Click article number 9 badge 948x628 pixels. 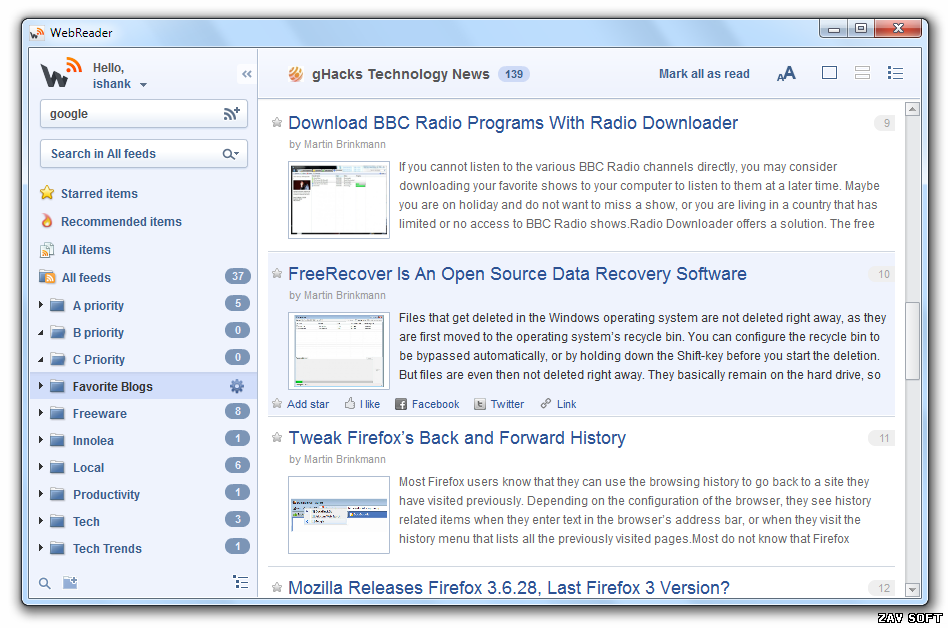(x=886, y=123)
